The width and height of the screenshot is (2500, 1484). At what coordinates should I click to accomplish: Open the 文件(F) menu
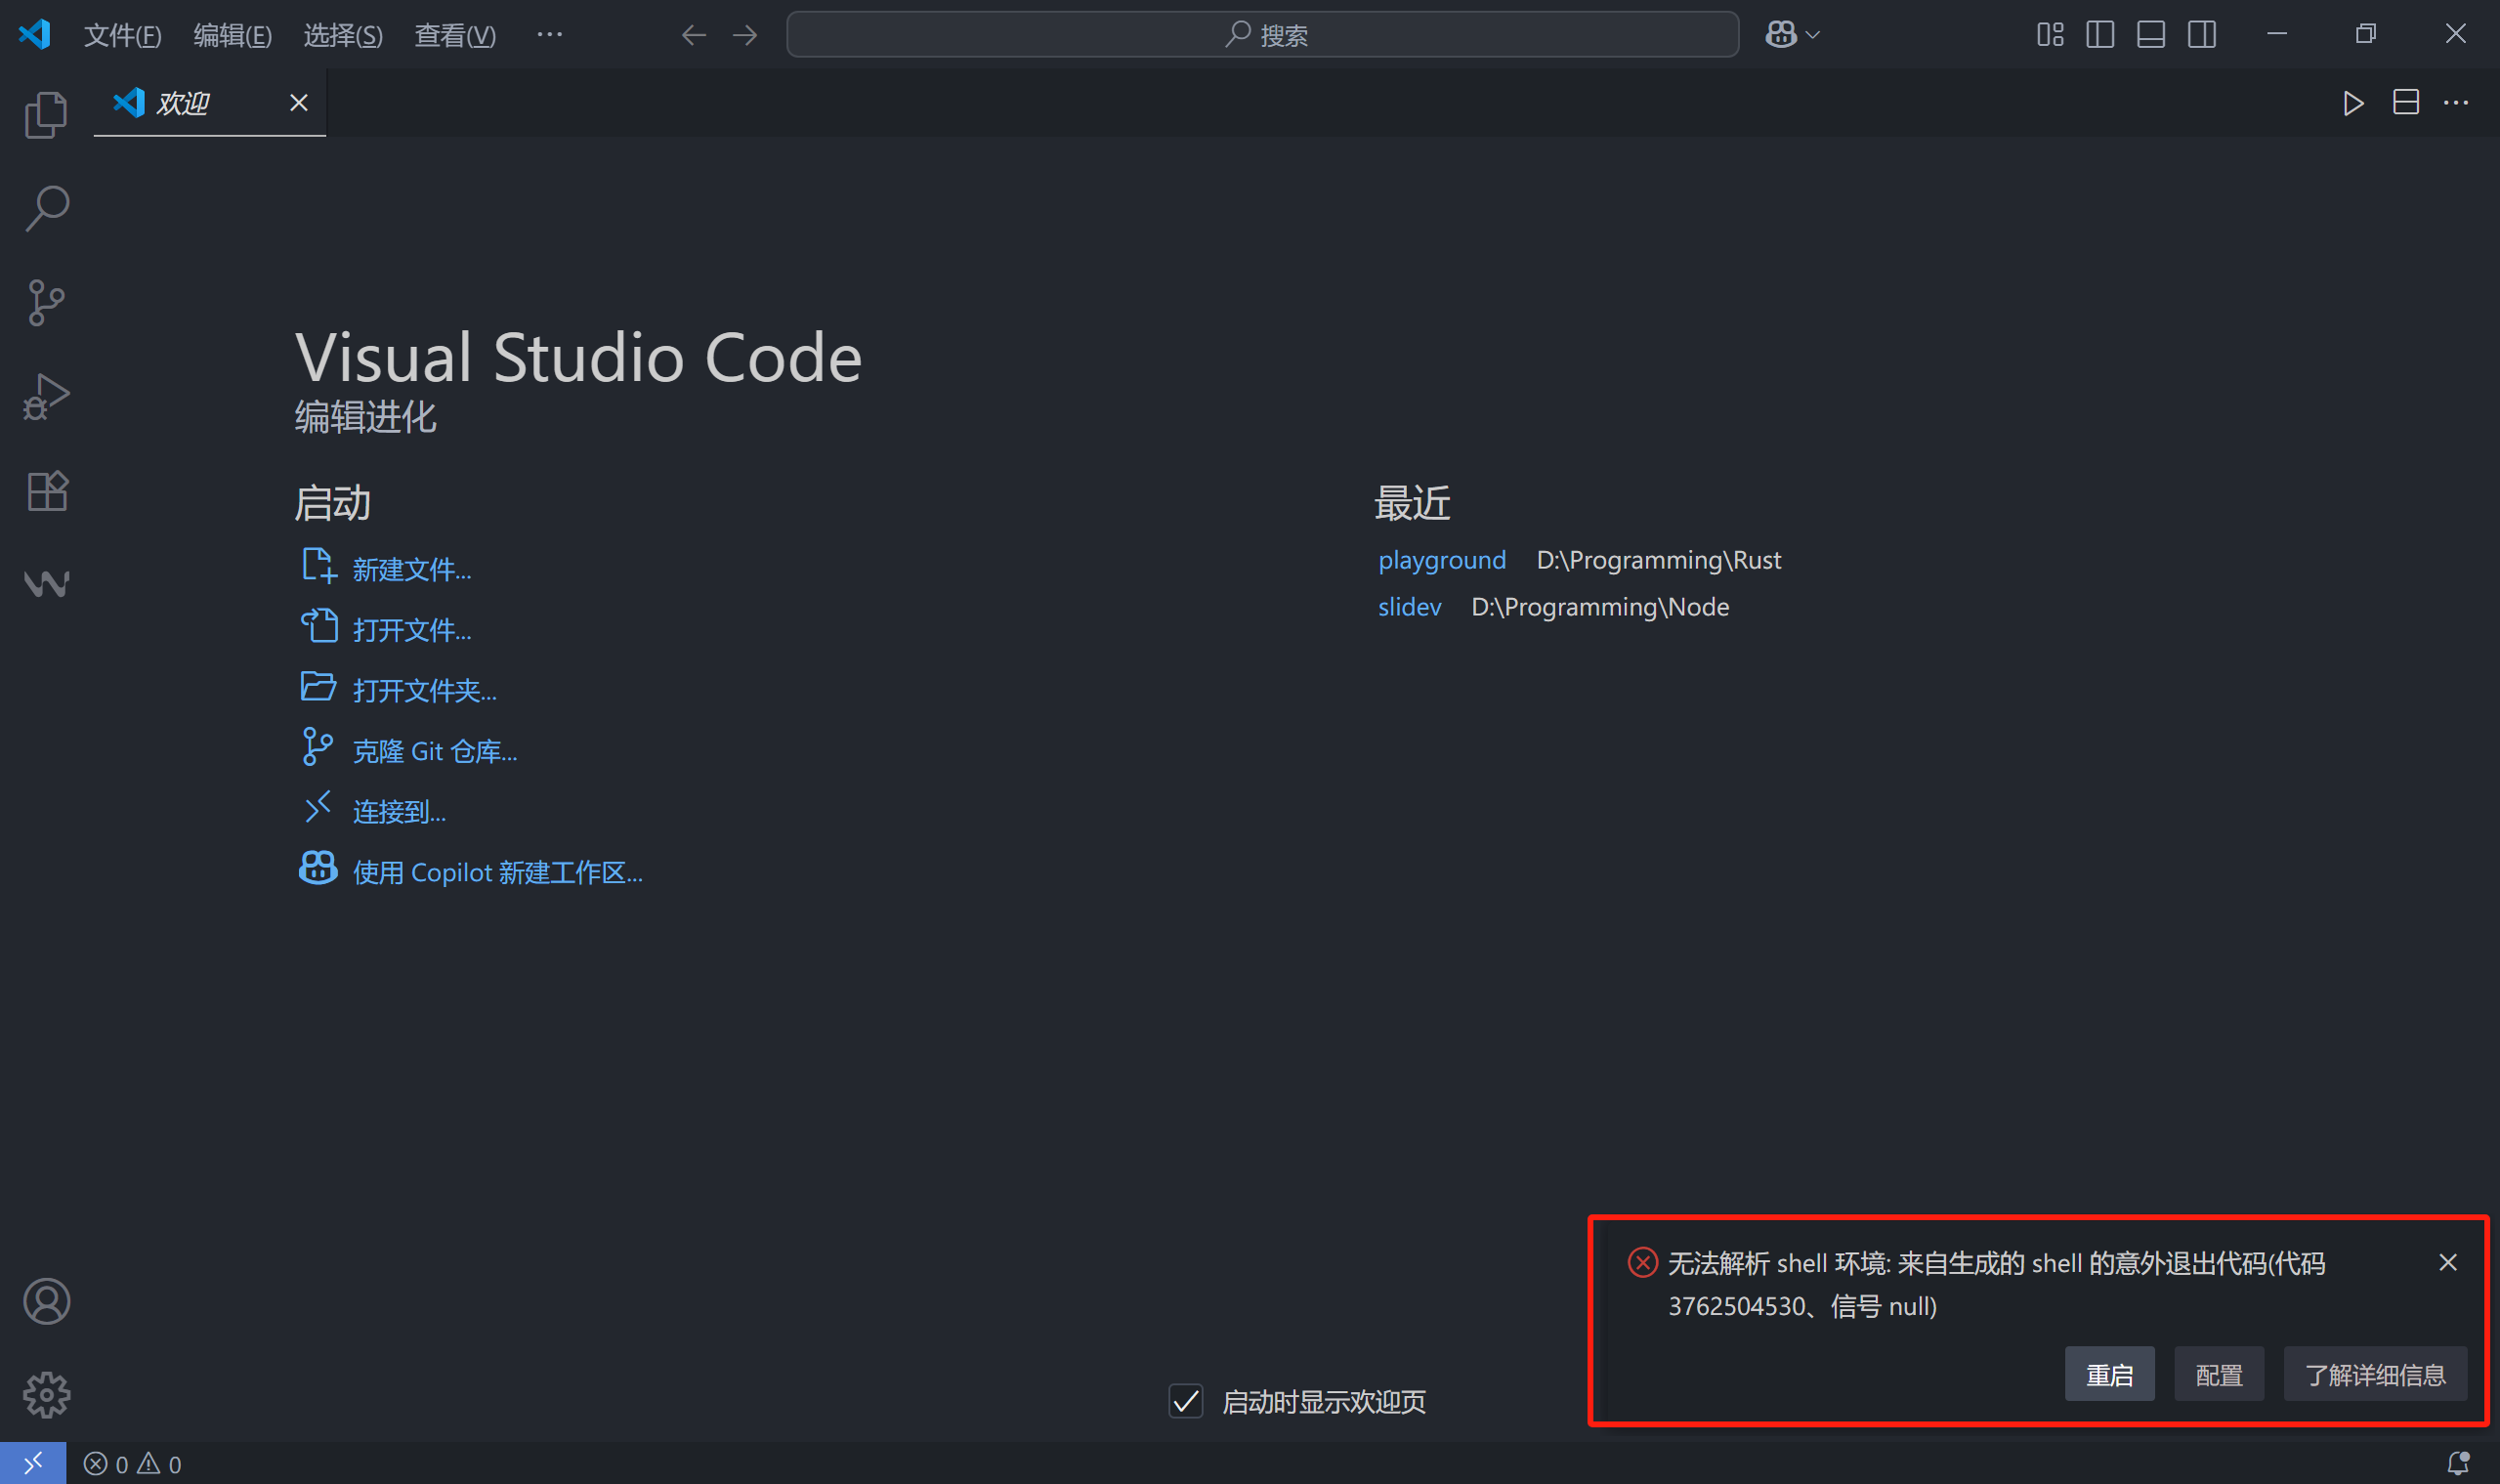coord(122,36)
